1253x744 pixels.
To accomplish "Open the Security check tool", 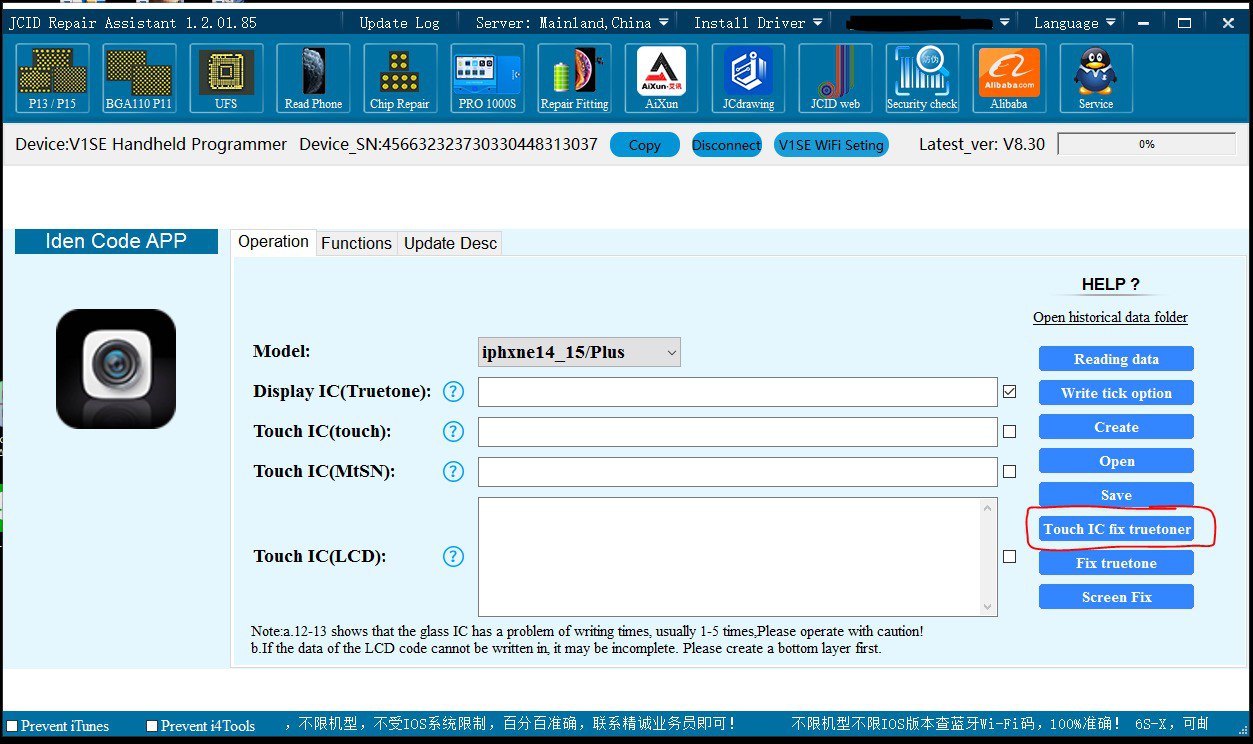I will tap(922, 78).
